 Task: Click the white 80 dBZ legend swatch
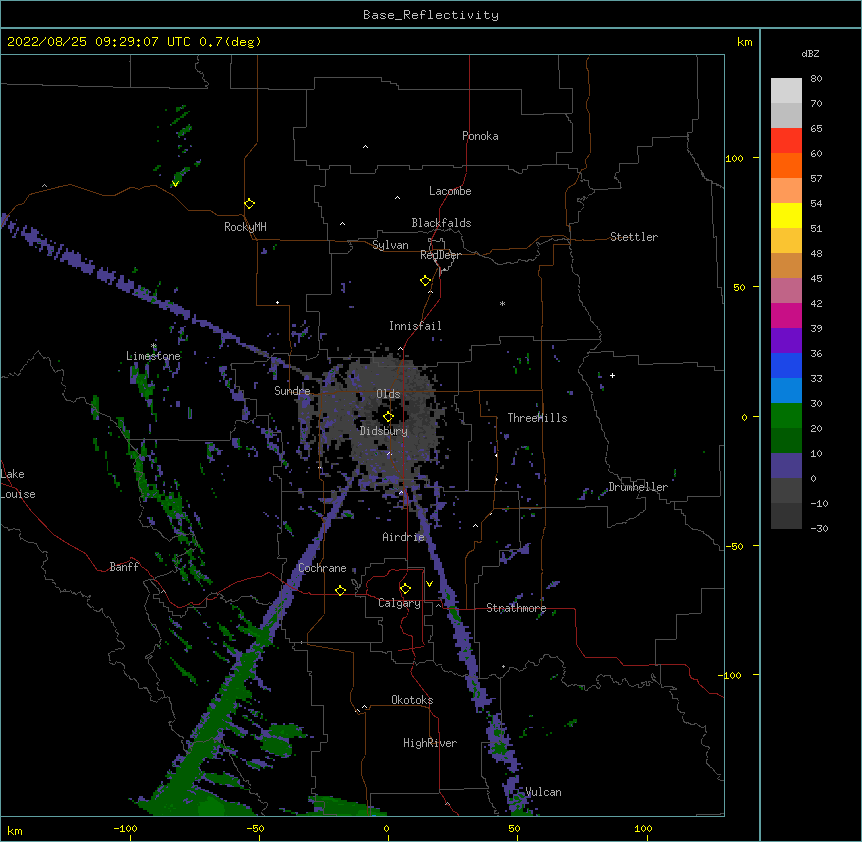786,91
